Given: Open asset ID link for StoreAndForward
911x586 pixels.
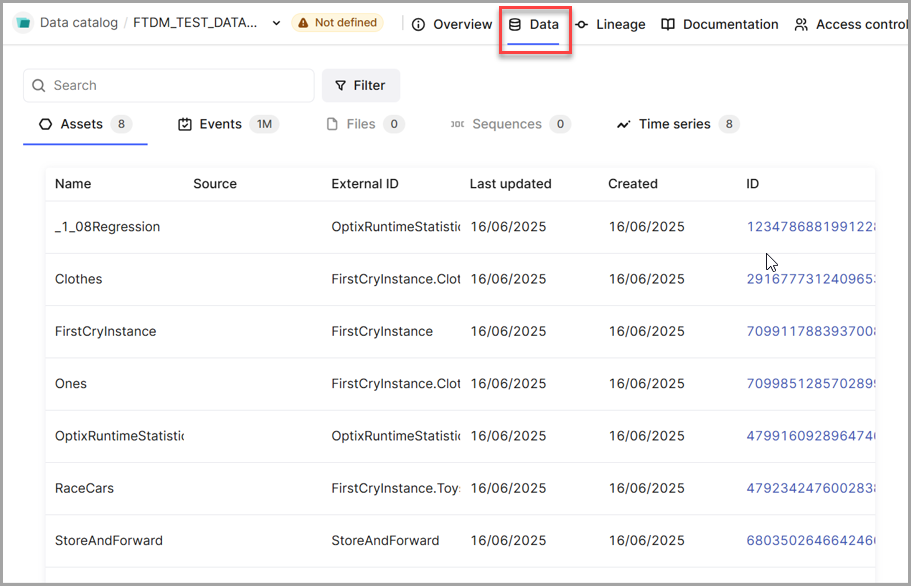Looking at the screenshot, I should coord(810,540).
